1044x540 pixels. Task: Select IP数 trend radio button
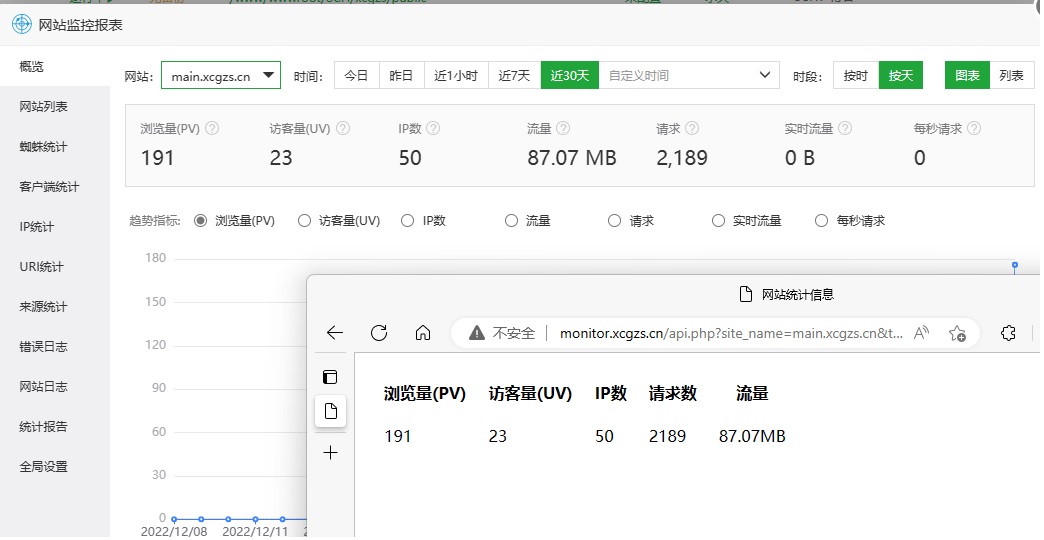click(x=407, y=220)
